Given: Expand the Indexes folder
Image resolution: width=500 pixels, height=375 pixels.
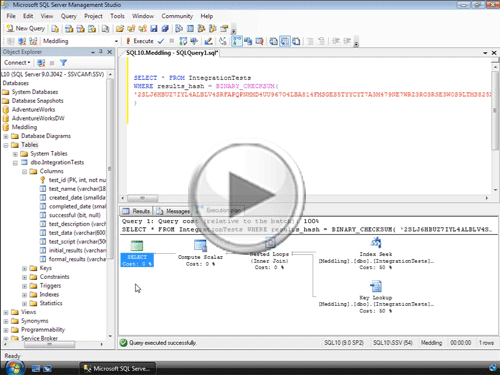Looking at the screenshot, I should point(24,295).
